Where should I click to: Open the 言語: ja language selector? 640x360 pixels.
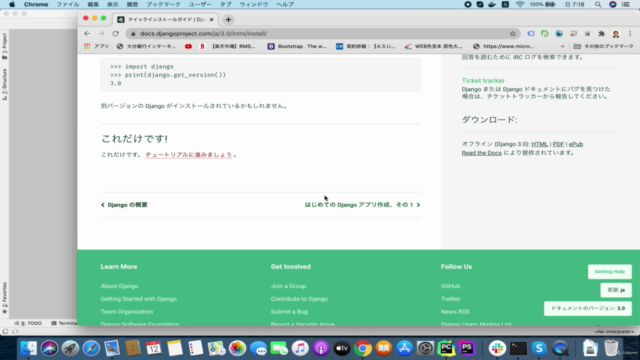pos(616,290)
